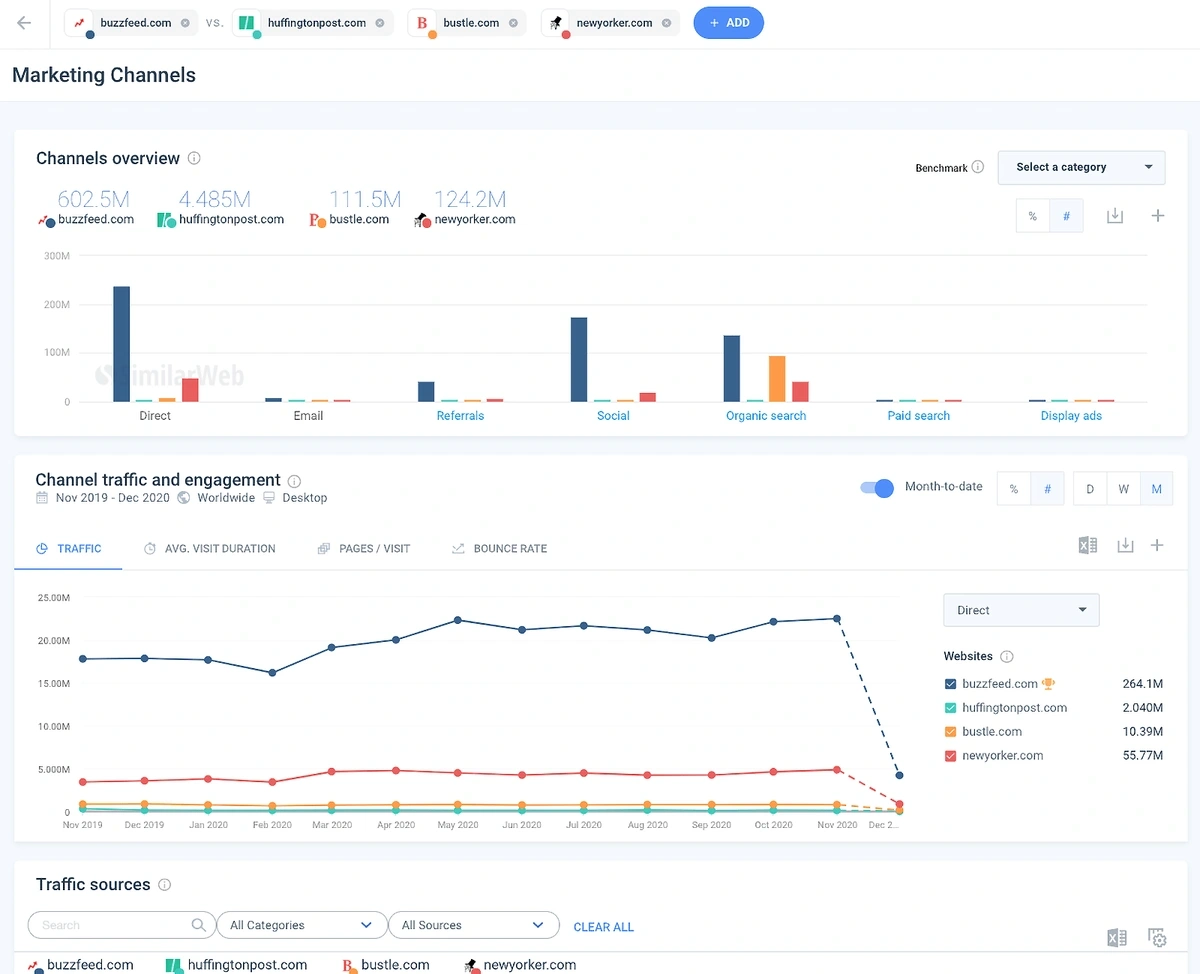Click buzzfeed.com May 2020 data point

[x=458, y=620]
